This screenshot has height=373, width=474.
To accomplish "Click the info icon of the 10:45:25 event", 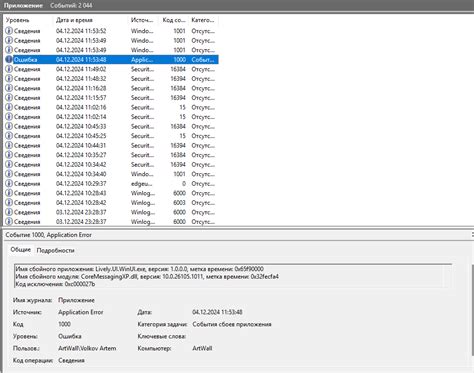I will [9, 136].
